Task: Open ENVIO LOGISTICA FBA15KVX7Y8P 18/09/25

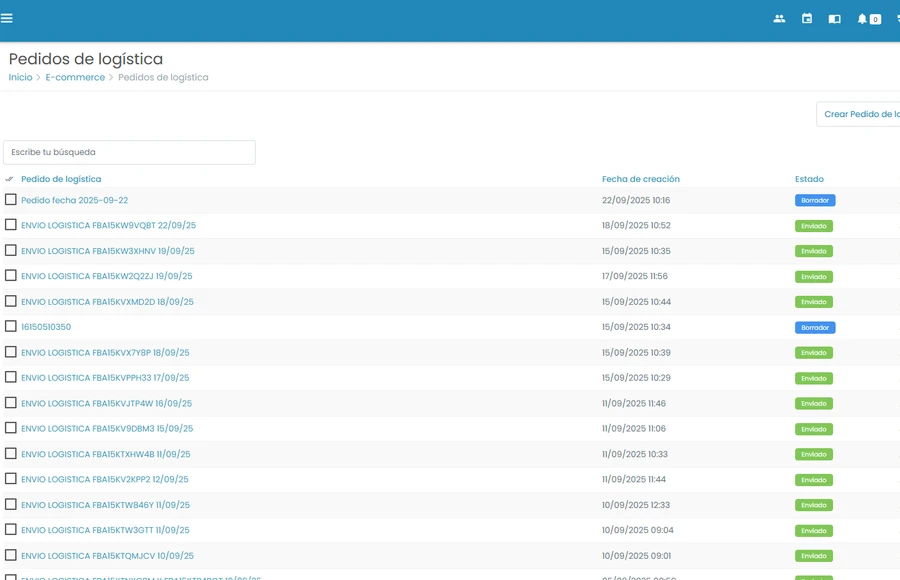Action: click(105, 353)
